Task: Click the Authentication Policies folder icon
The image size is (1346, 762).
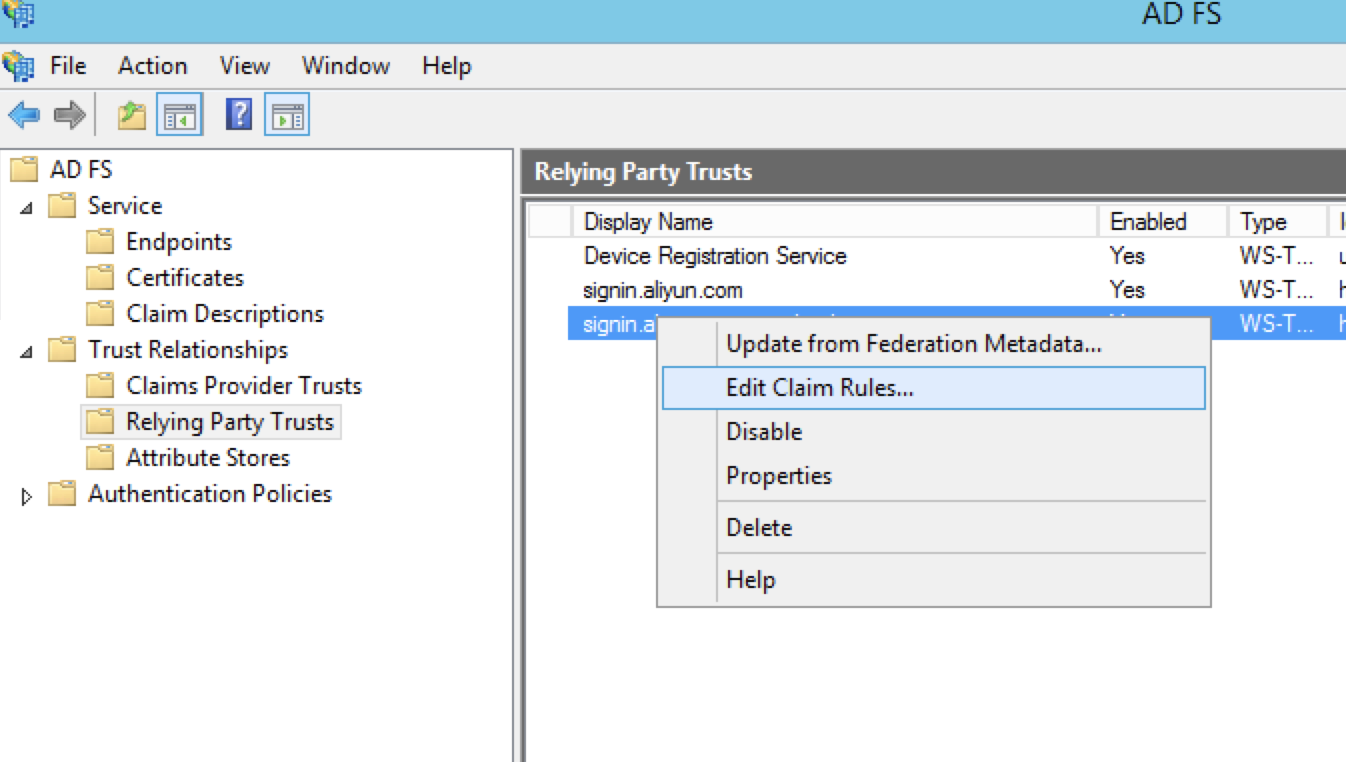Action: coord(62,494)
